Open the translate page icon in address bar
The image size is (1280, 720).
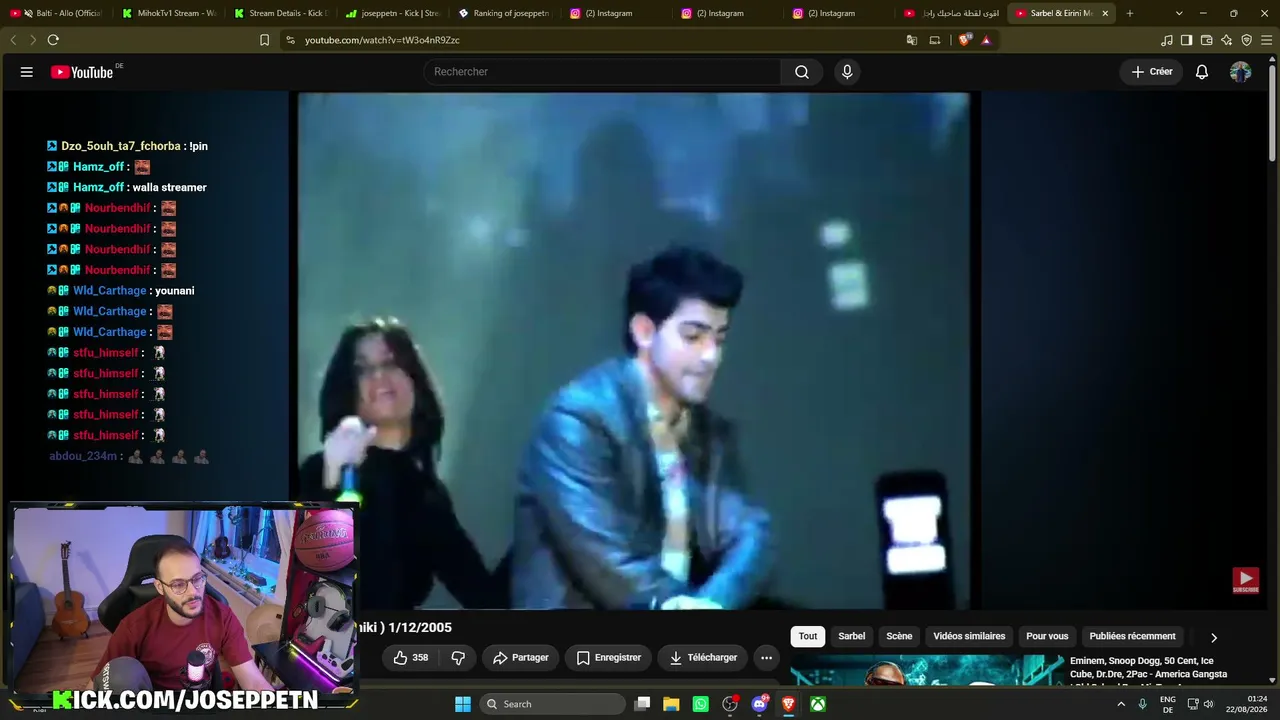[x=912, y=40]
